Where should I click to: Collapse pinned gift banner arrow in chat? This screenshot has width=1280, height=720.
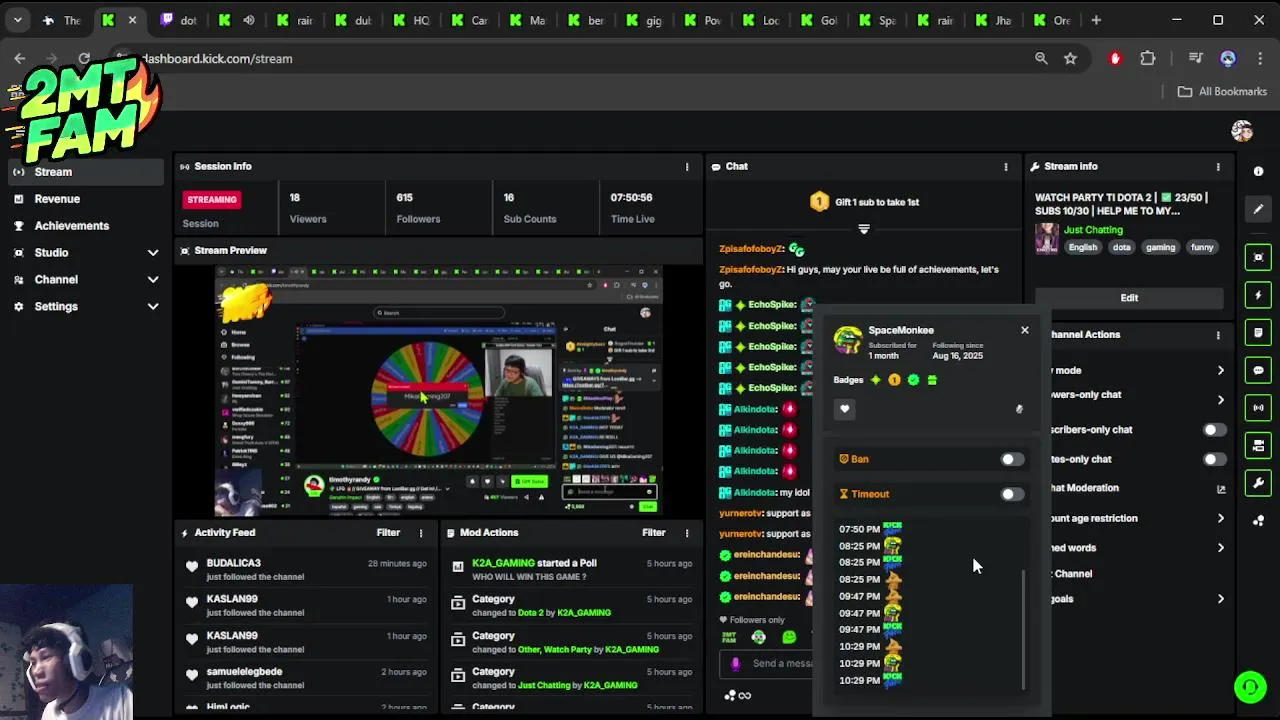click(864, 229)
